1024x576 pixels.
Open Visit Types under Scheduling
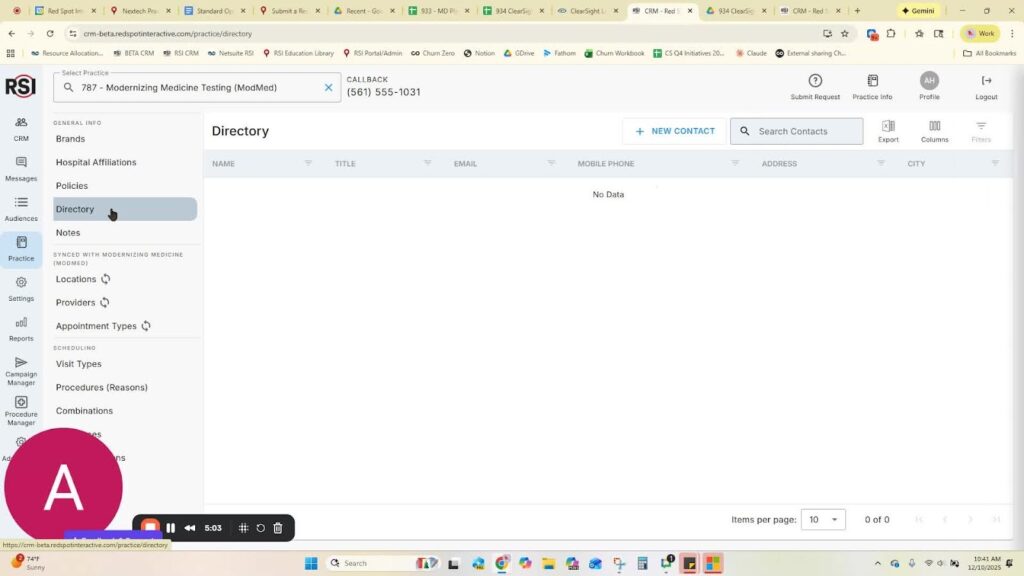[x=78, y=364]
